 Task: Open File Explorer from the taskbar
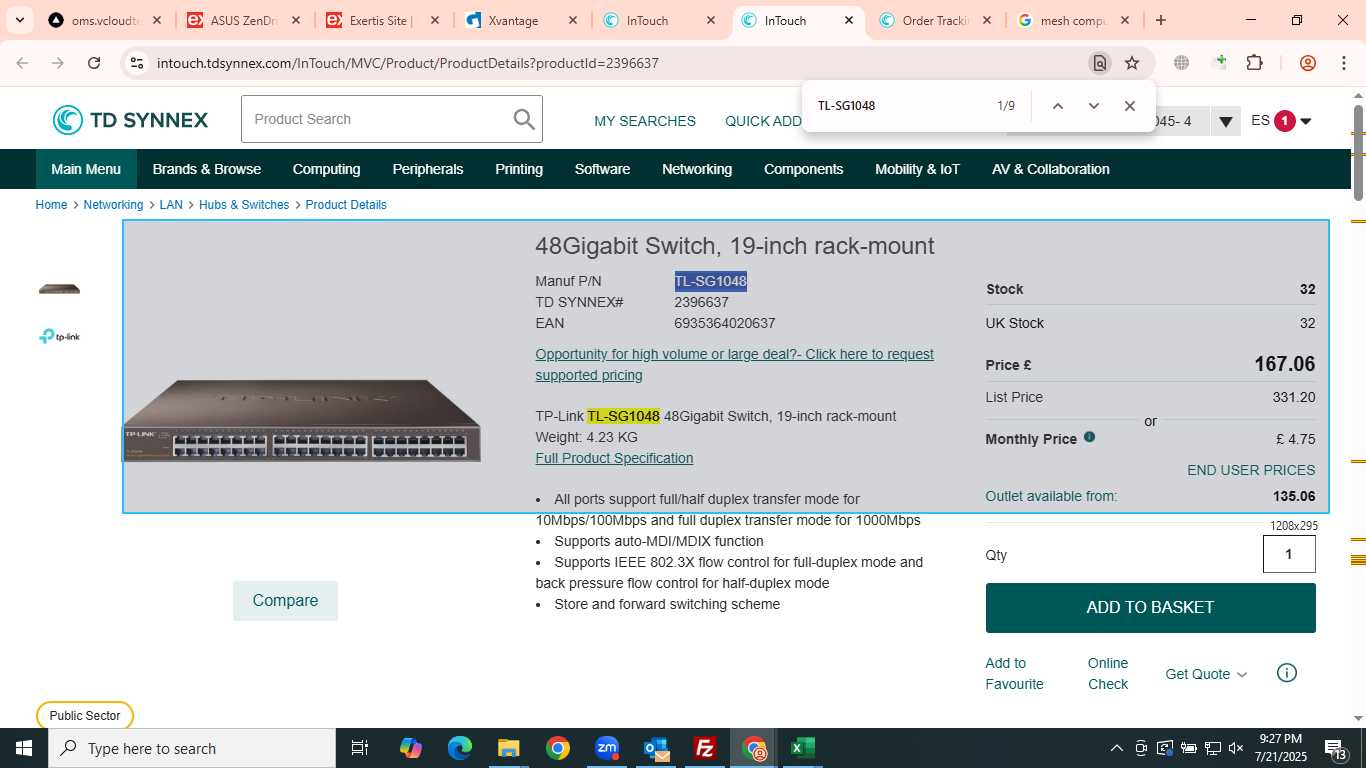[508, 748]
